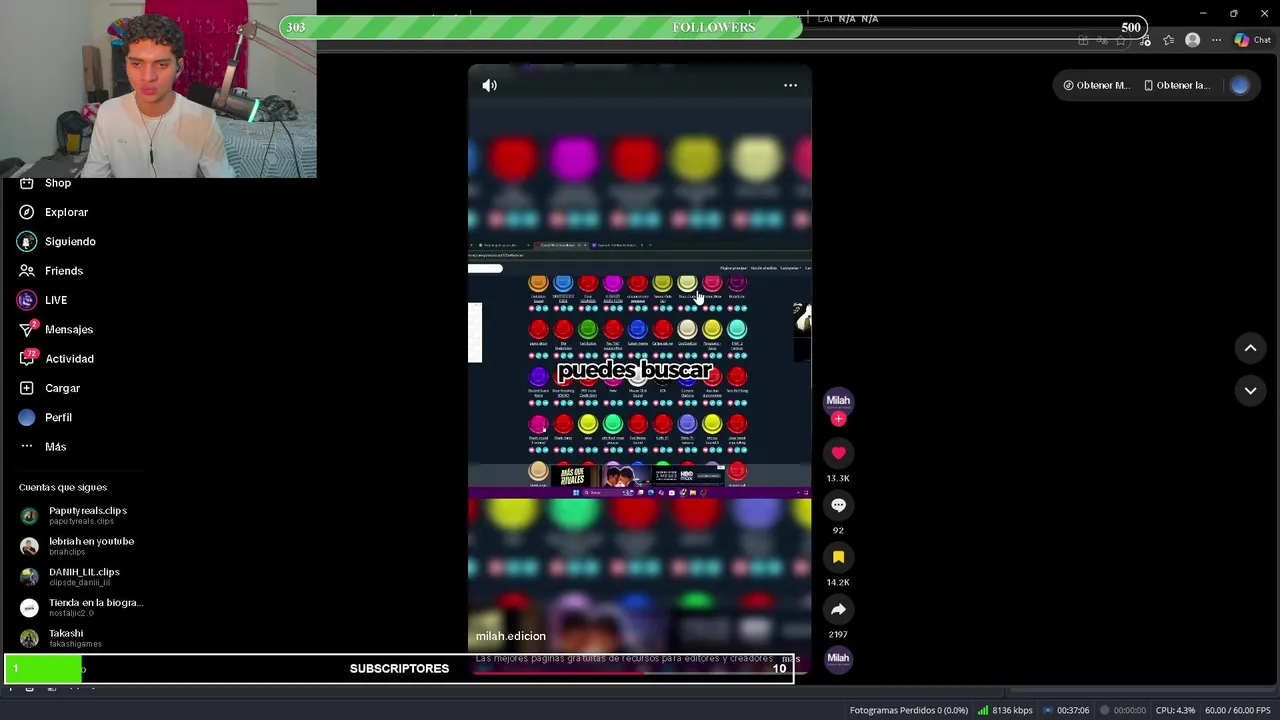Mute the video with speaker icon

tap(489, 85)
